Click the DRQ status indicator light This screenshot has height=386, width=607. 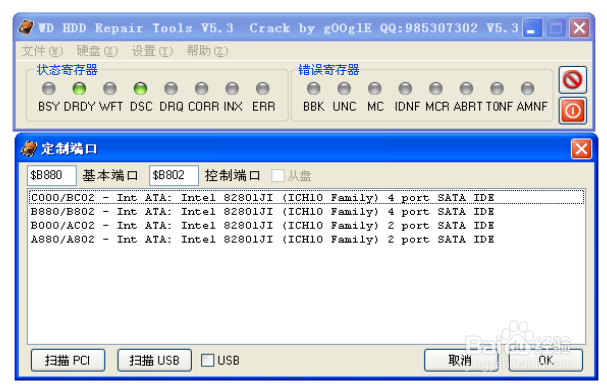[171, 89]
